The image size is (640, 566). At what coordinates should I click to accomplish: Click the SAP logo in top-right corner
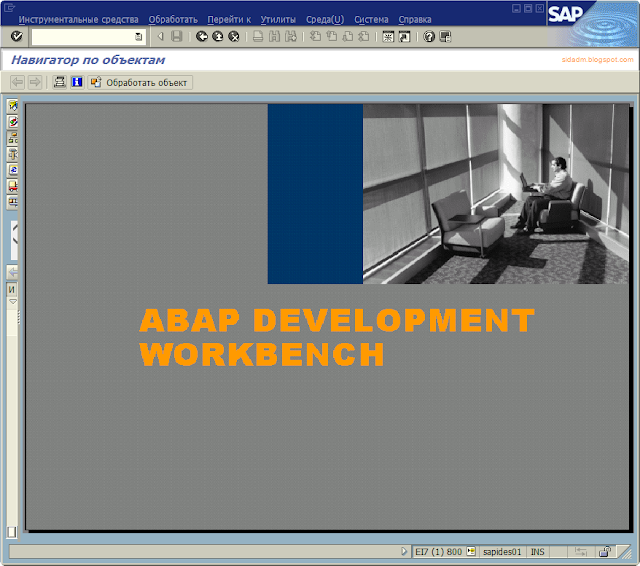tap(565, 14)
